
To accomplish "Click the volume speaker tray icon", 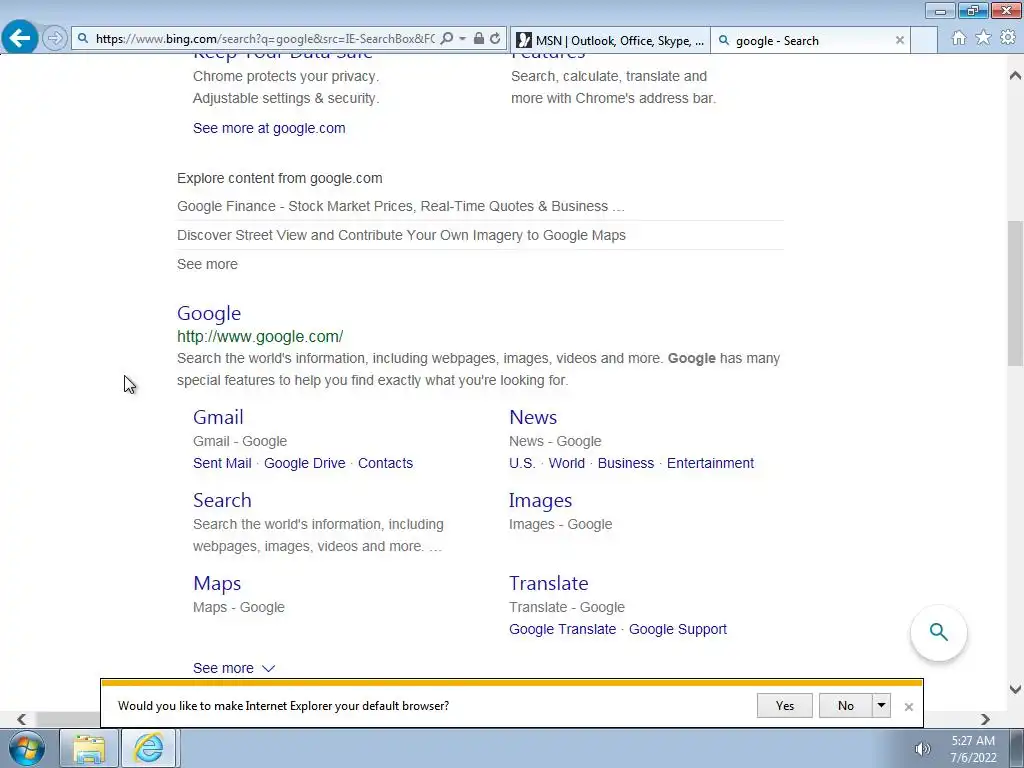I will (x=922, y=748).
